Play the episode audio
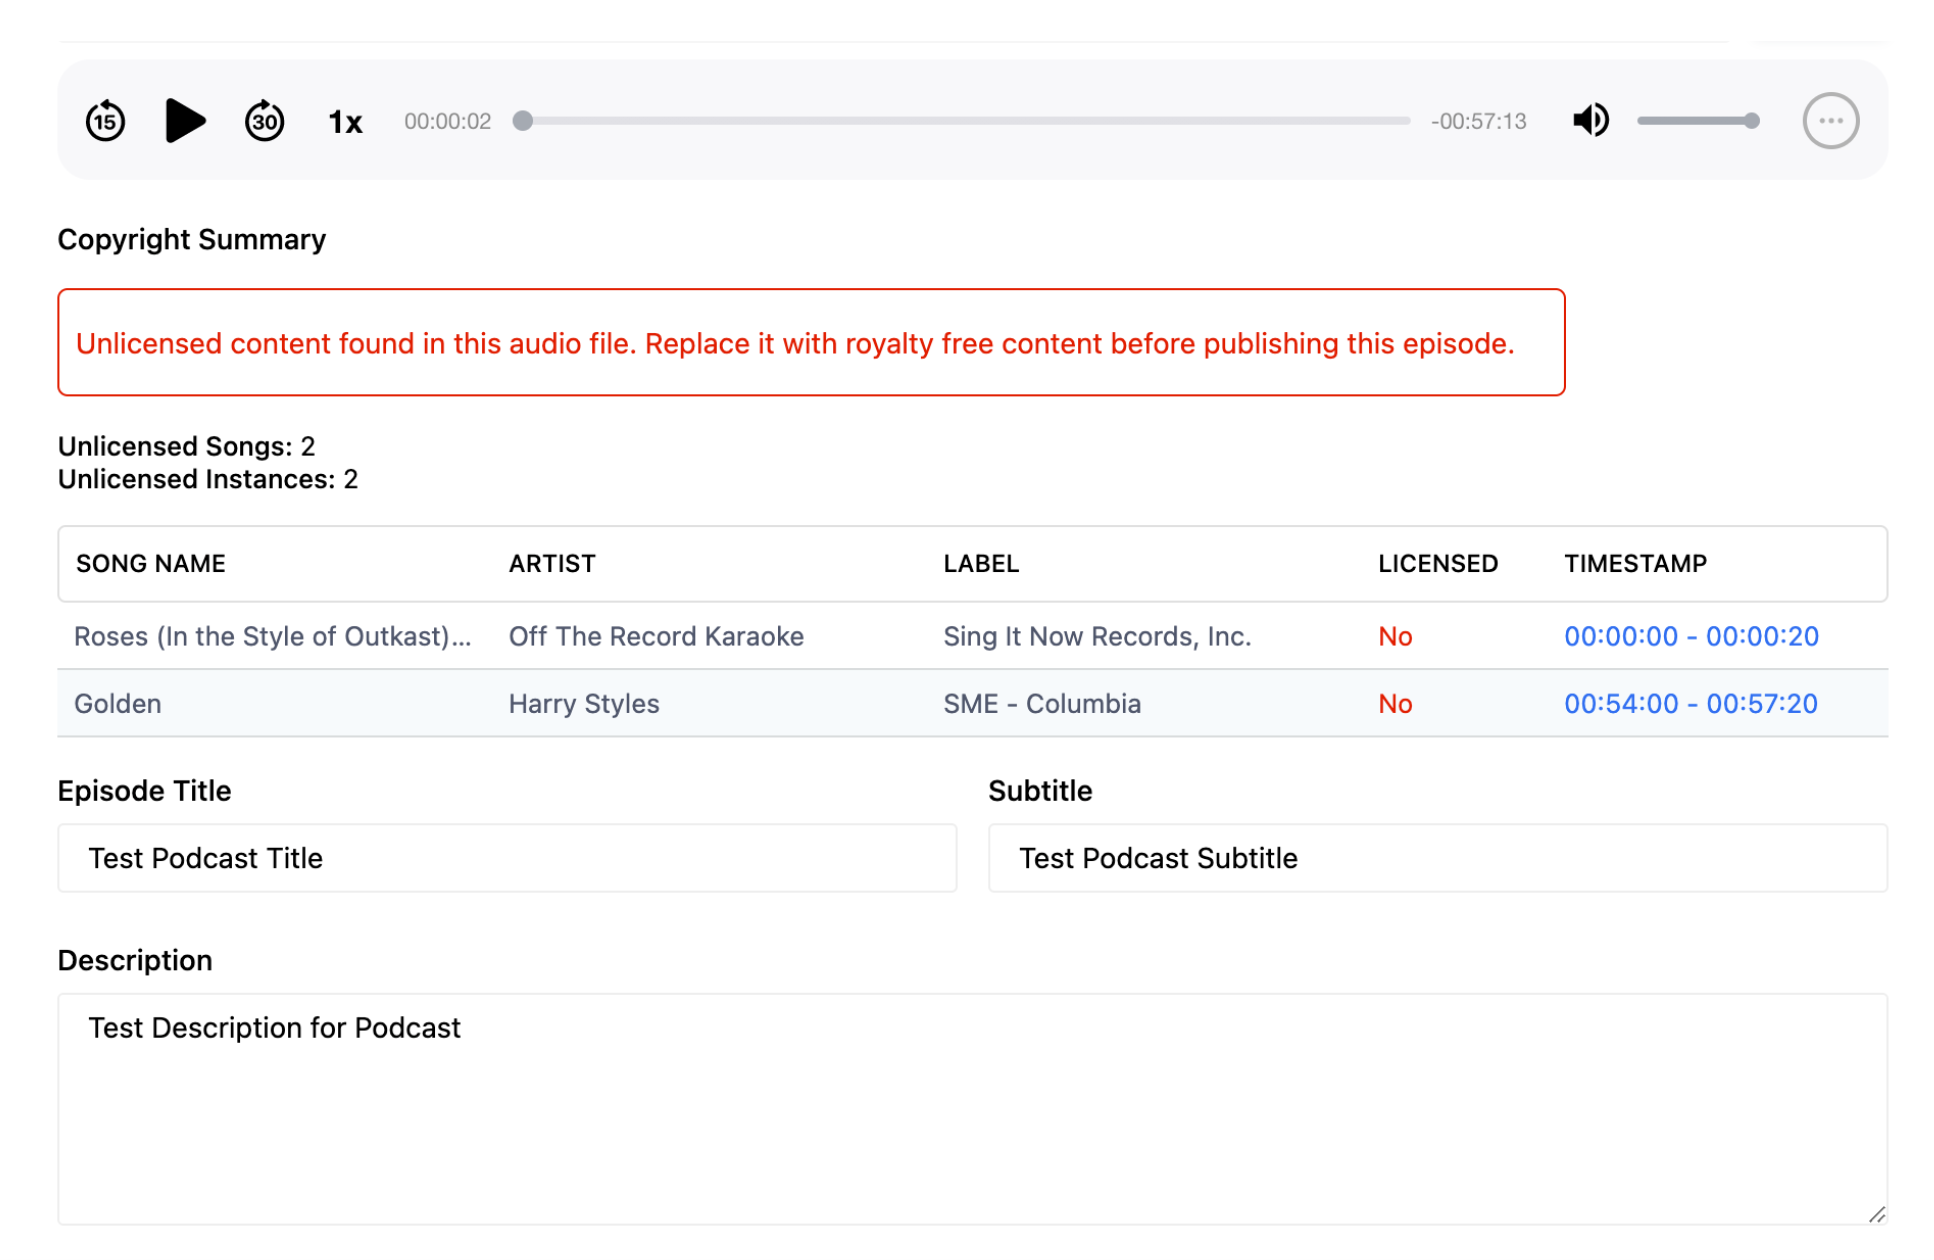 [185, 121]
